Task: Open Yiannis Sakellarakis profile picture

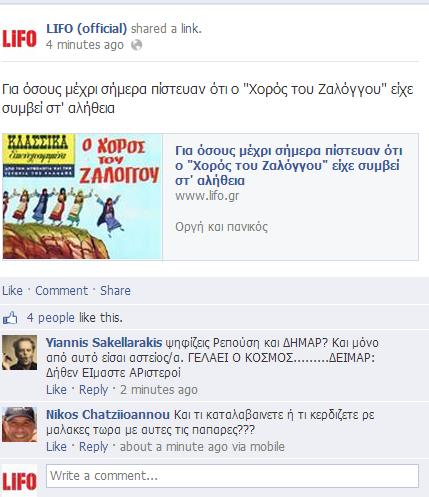Action: (x=19, y=352)
